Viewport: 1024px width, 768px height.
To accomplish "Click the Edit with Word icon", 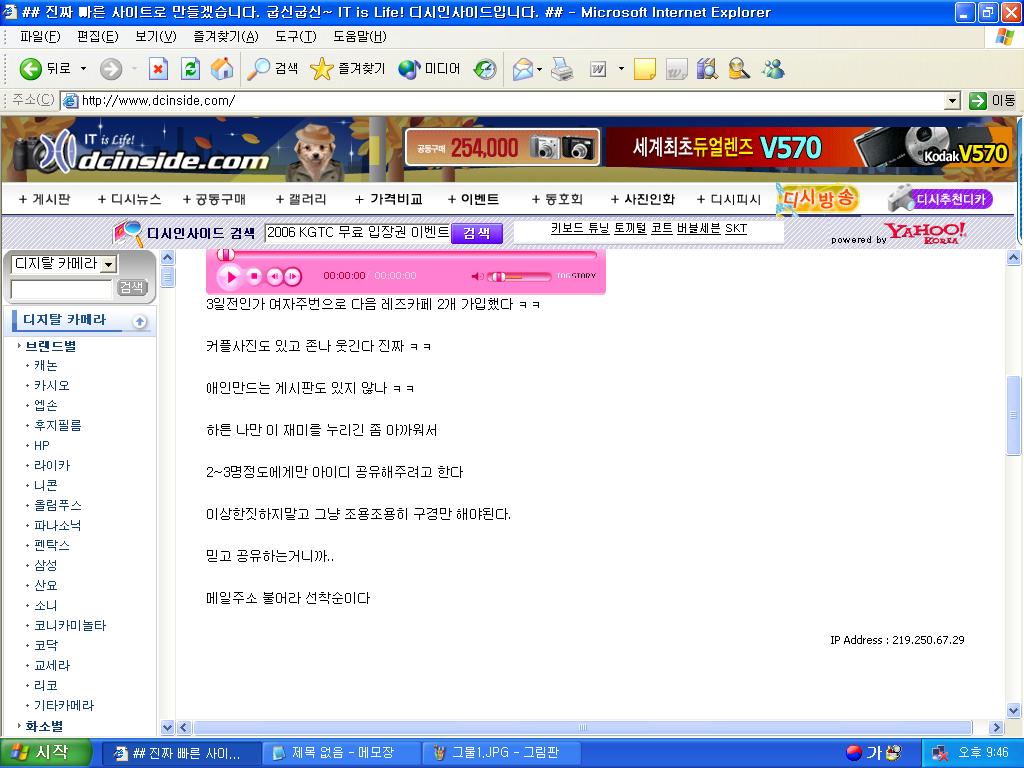I will (598, 69).
